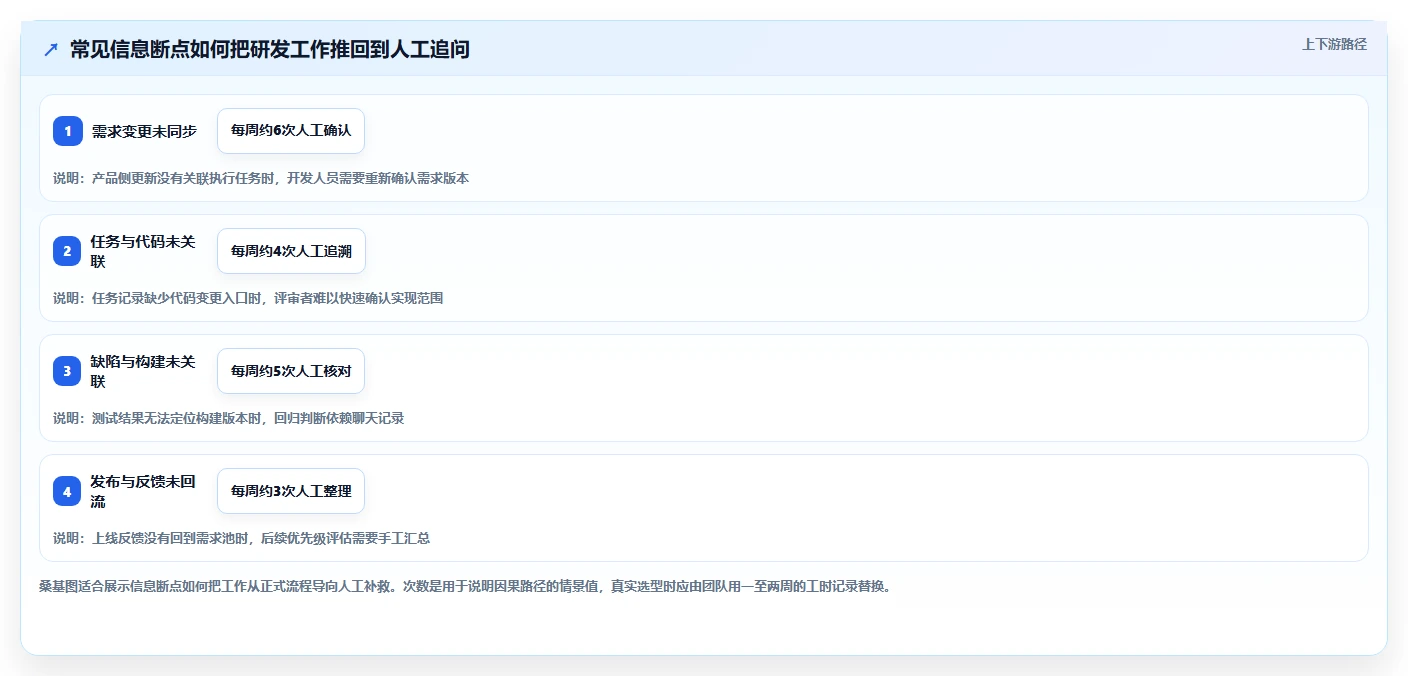Click the 每周约5次人工核对 pill

coord(291,371)
